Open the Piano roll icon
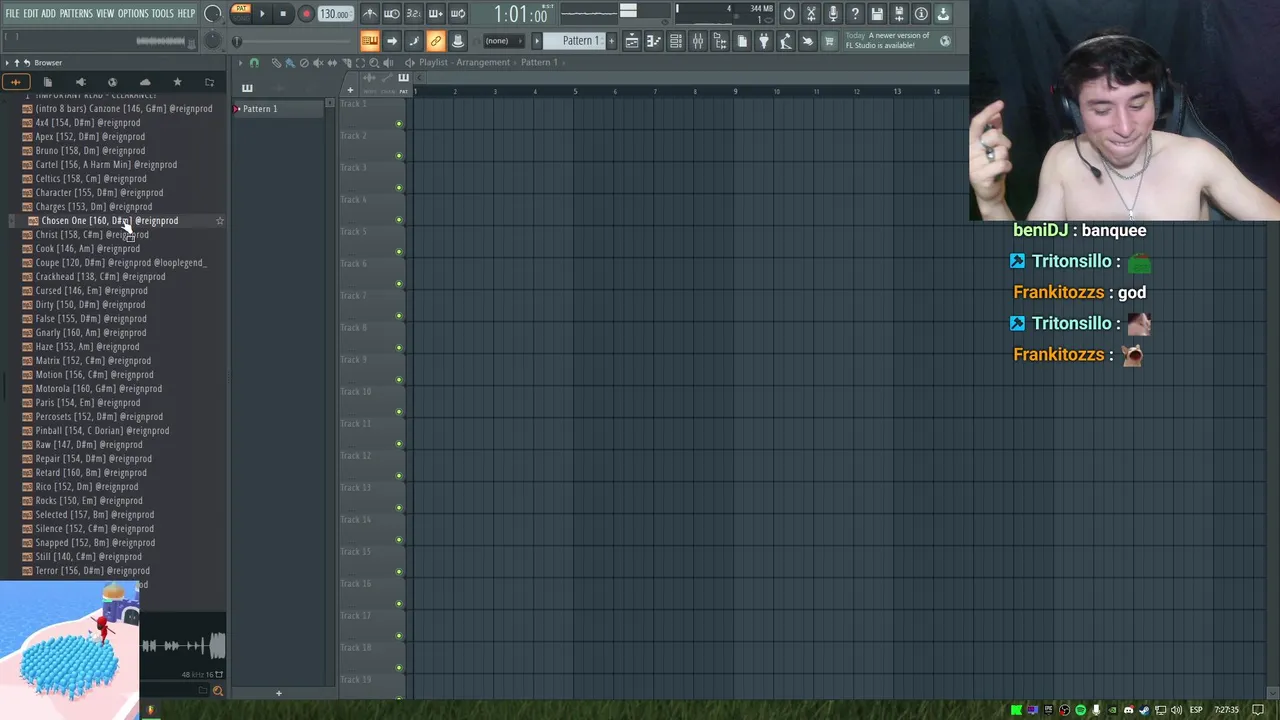Screen dimensions: 1280x720 (654, 41)
